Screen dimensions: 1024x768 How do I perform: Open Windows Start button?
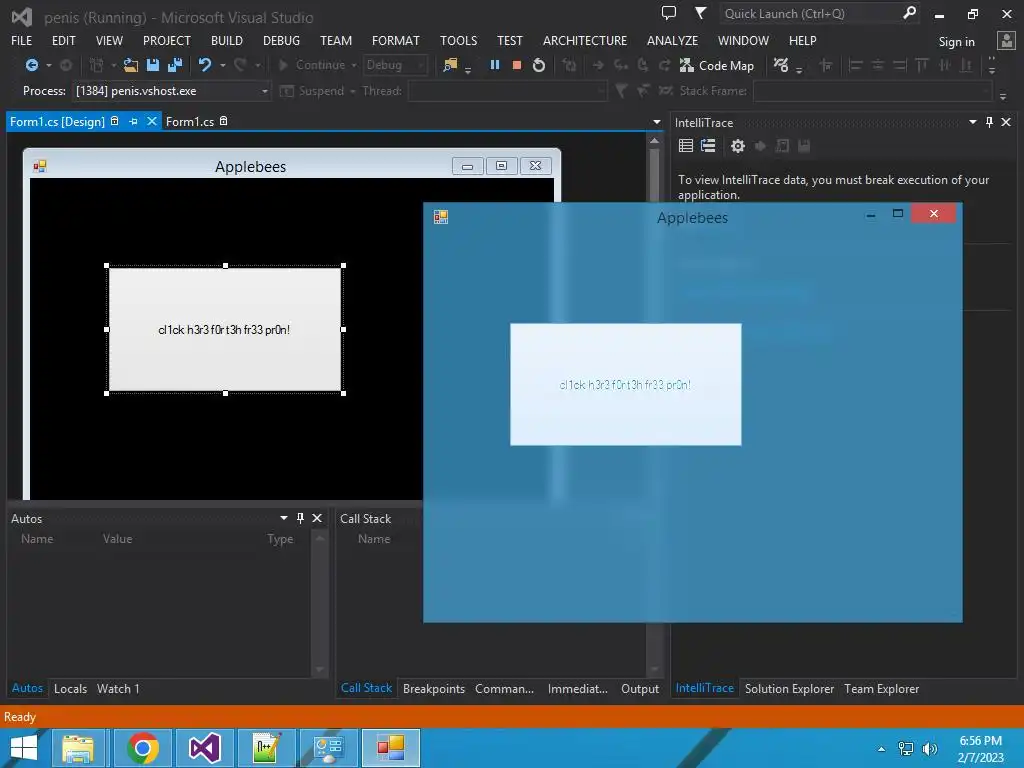tap(24, 748)
